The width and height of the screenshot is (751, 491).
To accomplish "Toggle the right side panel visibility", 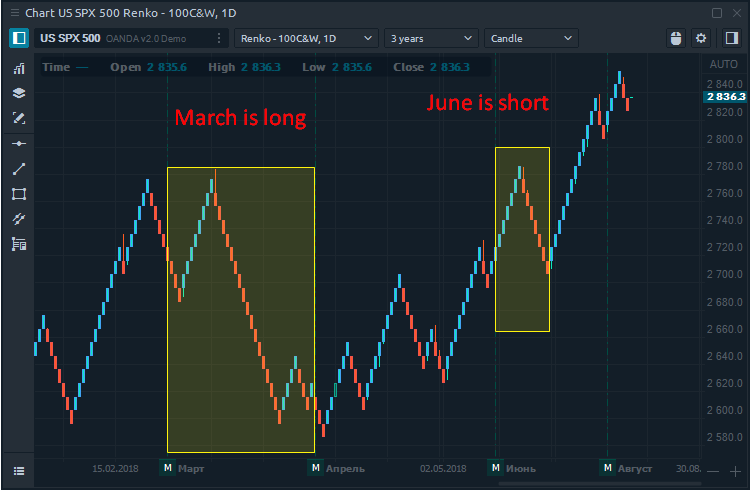I will [730, 38].
